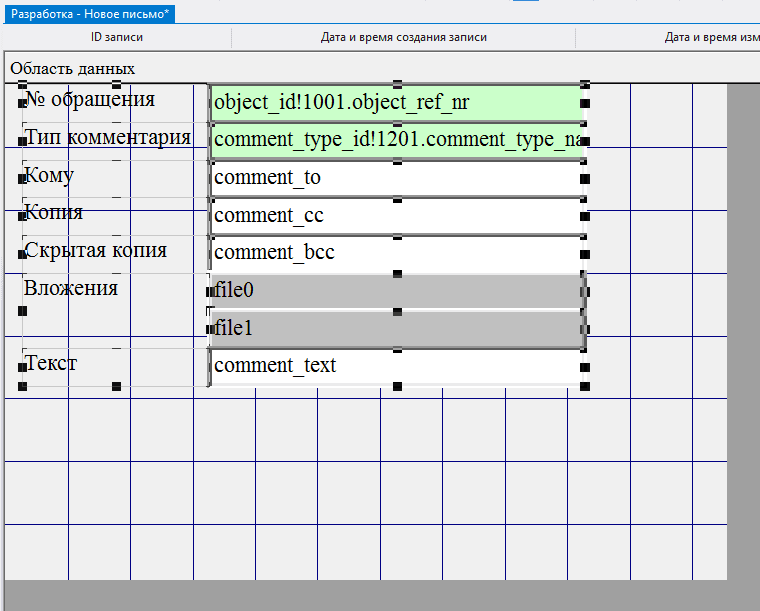Select the green object_ref_nr field

click(x=396, y=102)
